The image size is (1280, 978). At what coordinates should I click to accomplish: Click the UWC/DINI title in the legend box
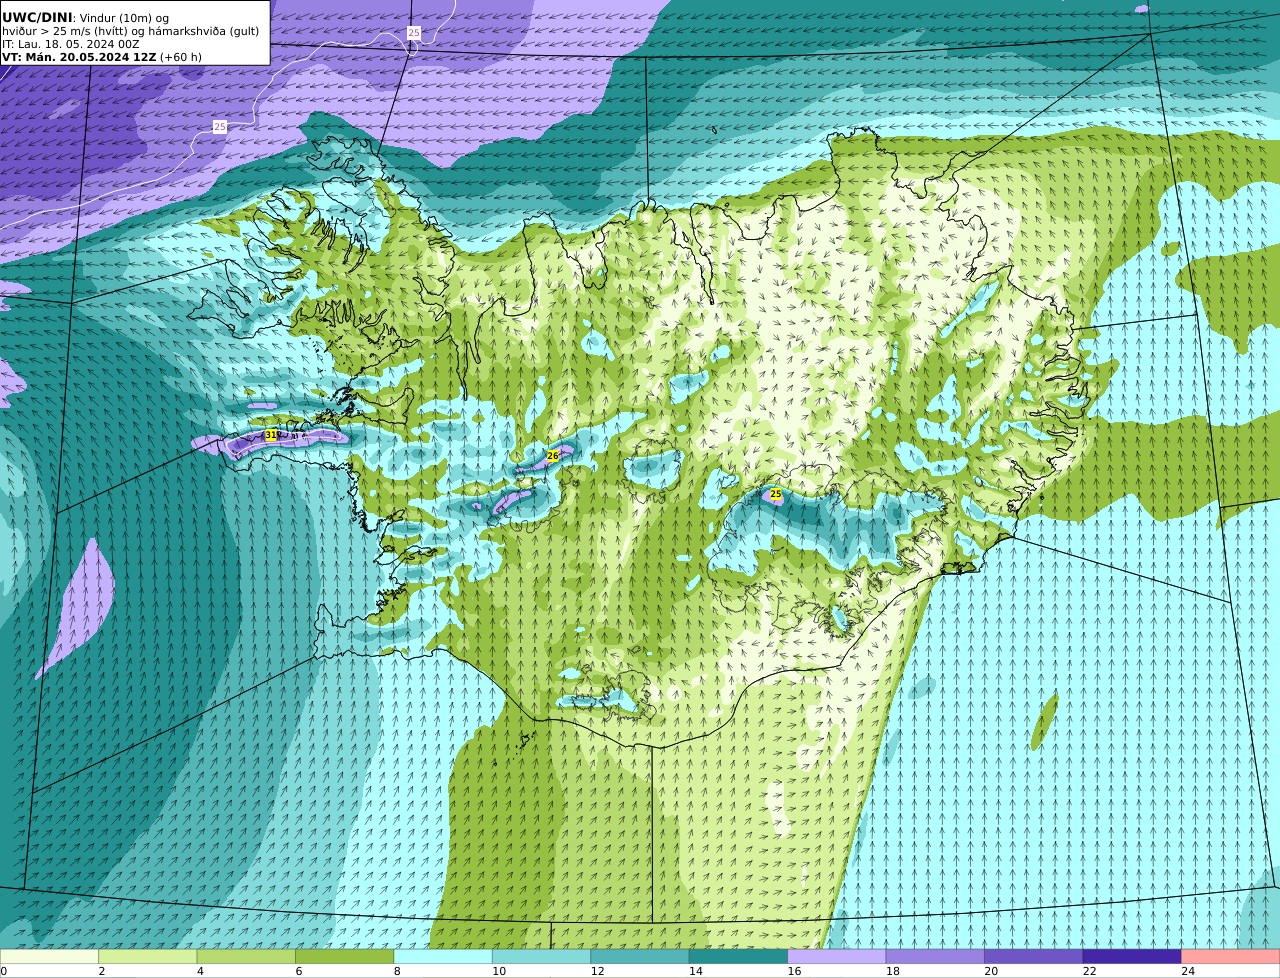[37, 18]
